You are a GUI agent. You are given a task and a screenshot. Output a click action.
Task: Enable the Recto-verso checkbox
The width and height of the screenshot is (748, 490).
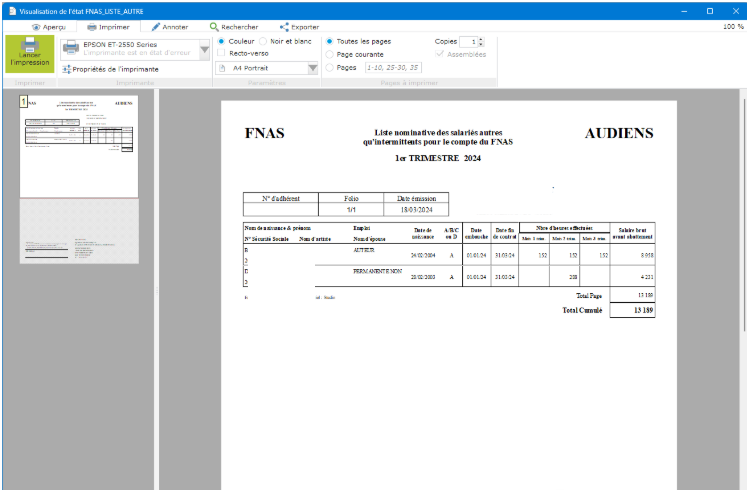221,53
